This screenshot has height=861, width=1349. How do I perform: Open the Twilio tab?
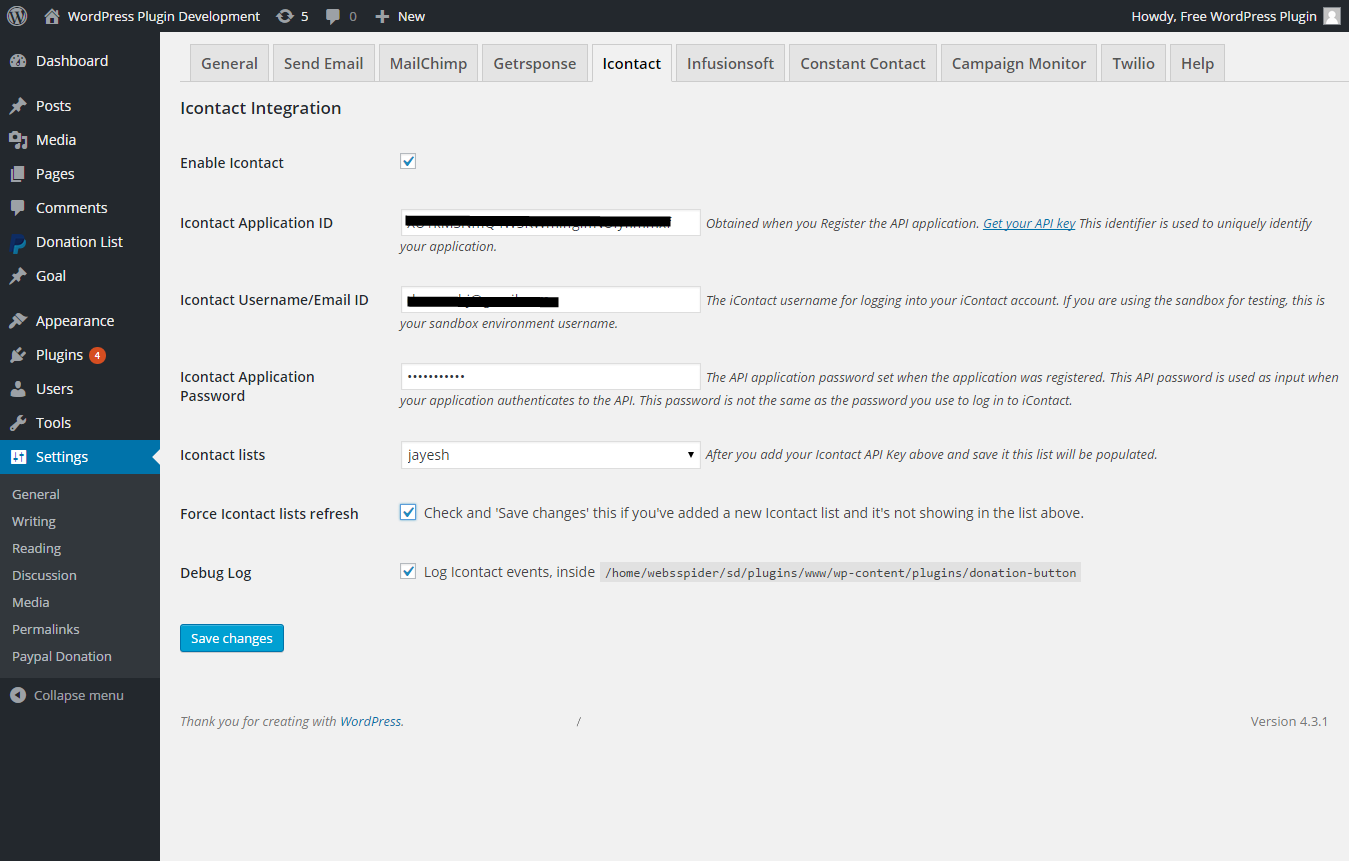coord(1133,63)
